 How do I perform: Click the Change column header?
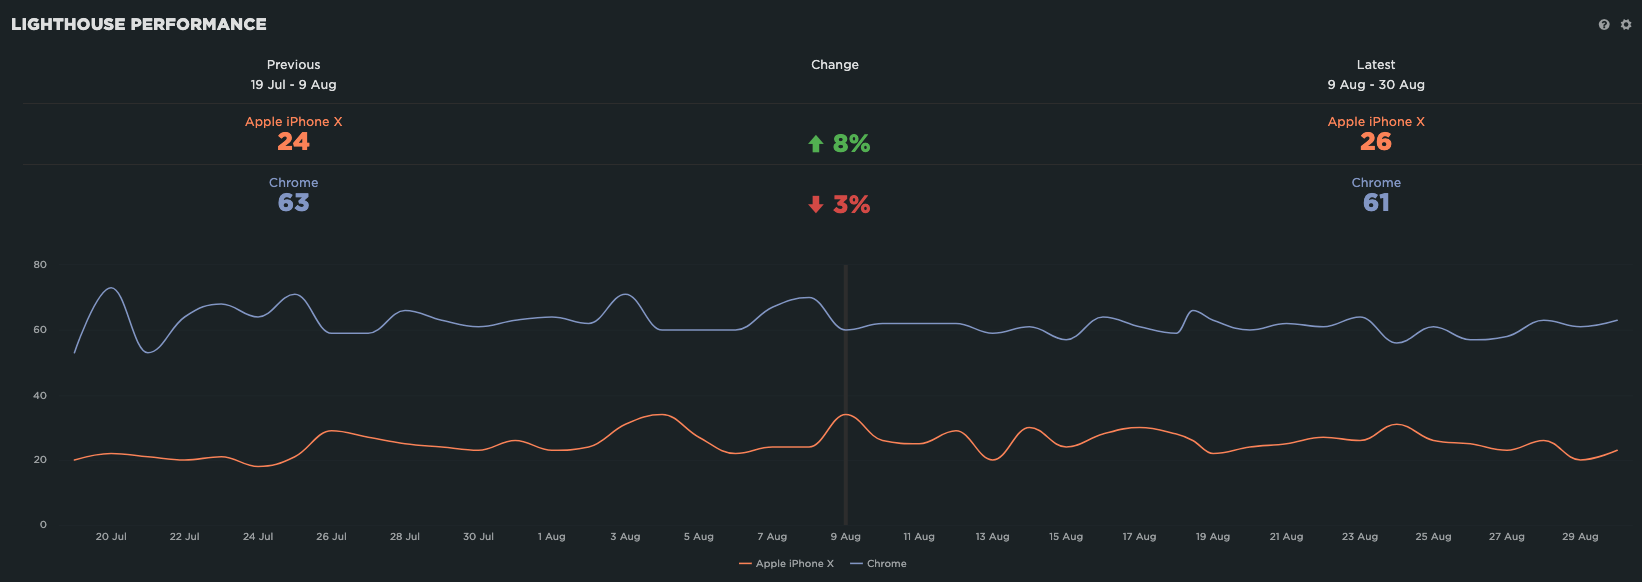834,65
